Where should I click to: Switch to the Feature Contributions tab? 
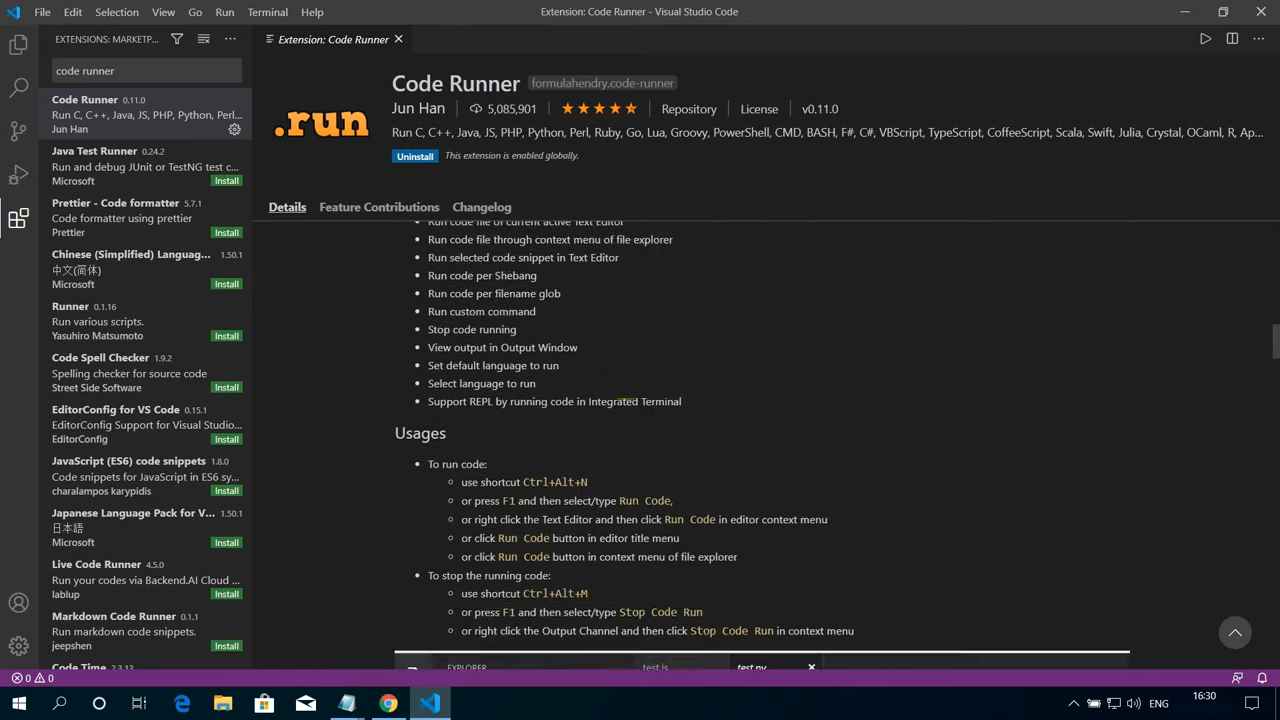tap(379, 207)
